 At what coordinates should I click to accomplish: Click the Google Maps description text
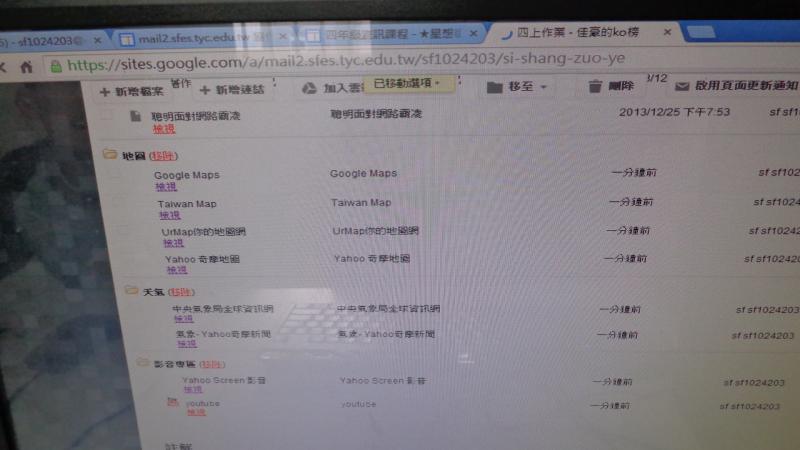[x=363, y=173]
